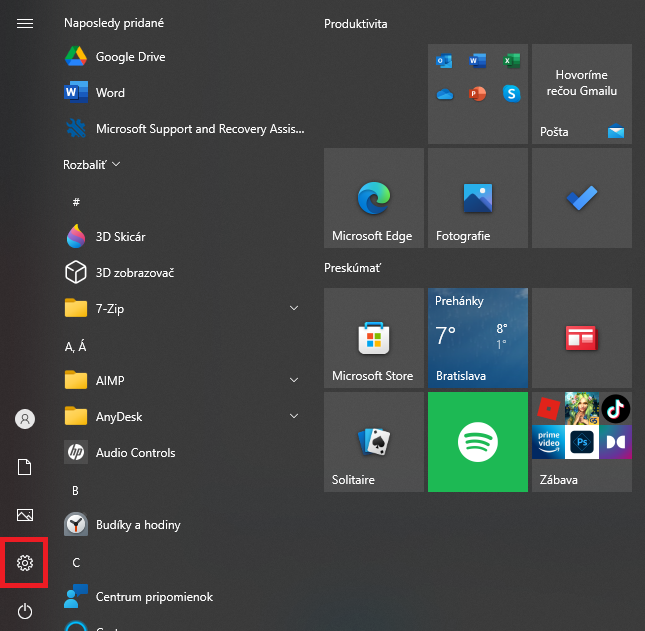Open the AIMP folder entry
This screenshot has height=631, width=645.
(183, 380)
